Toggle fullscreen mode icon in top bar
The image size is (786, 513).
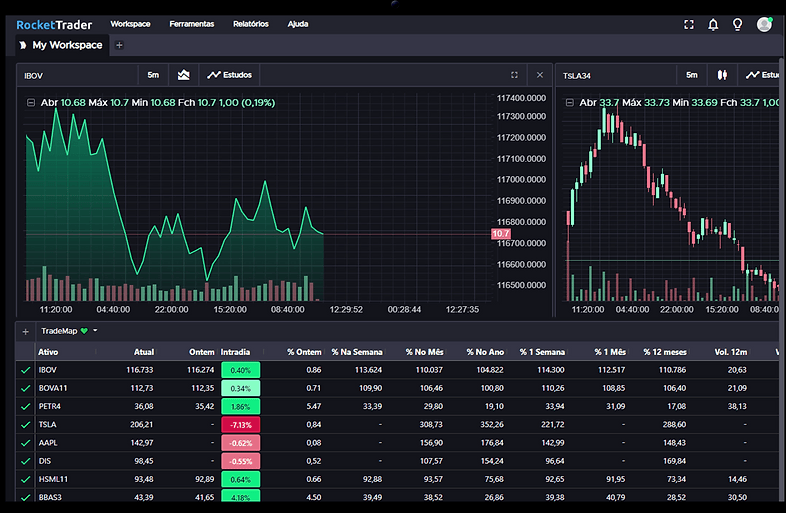coord(689,25)
